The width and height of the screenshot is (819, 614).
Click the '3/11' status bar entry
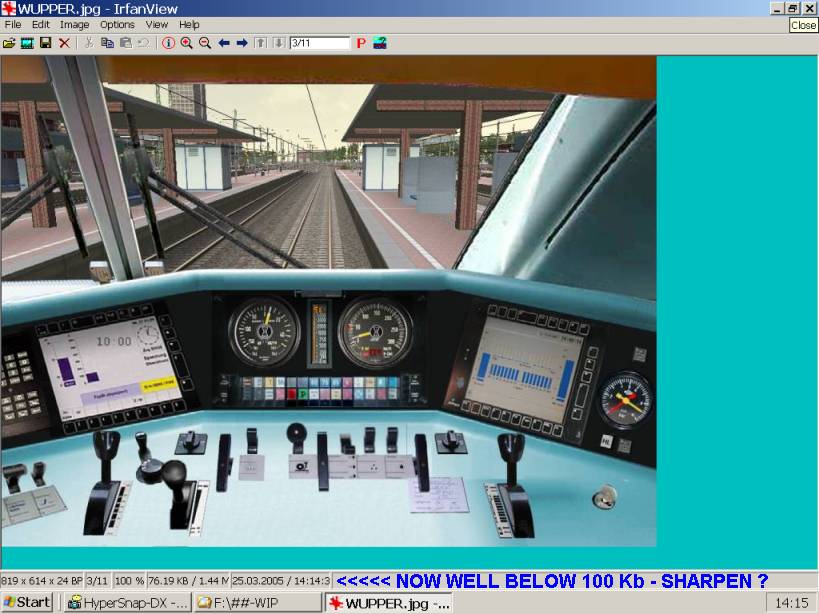97,581
